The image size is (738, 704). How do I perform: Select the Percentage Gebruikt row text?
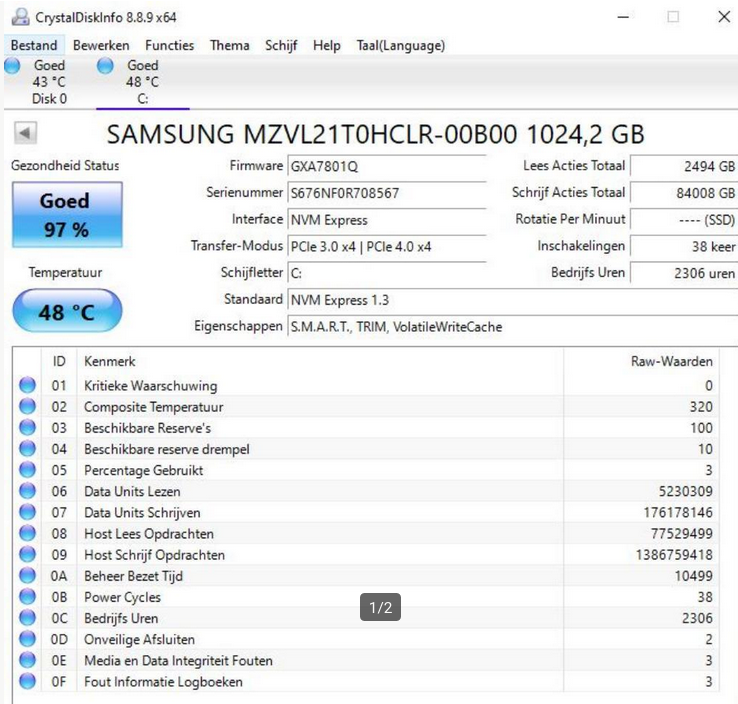point(144,471)
